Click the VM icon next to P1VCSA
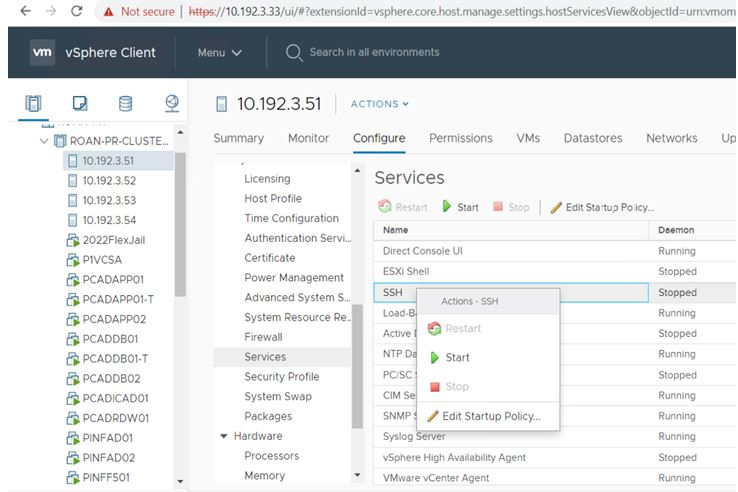Screen dimensions: 738x492 click(x=72, y=260)
